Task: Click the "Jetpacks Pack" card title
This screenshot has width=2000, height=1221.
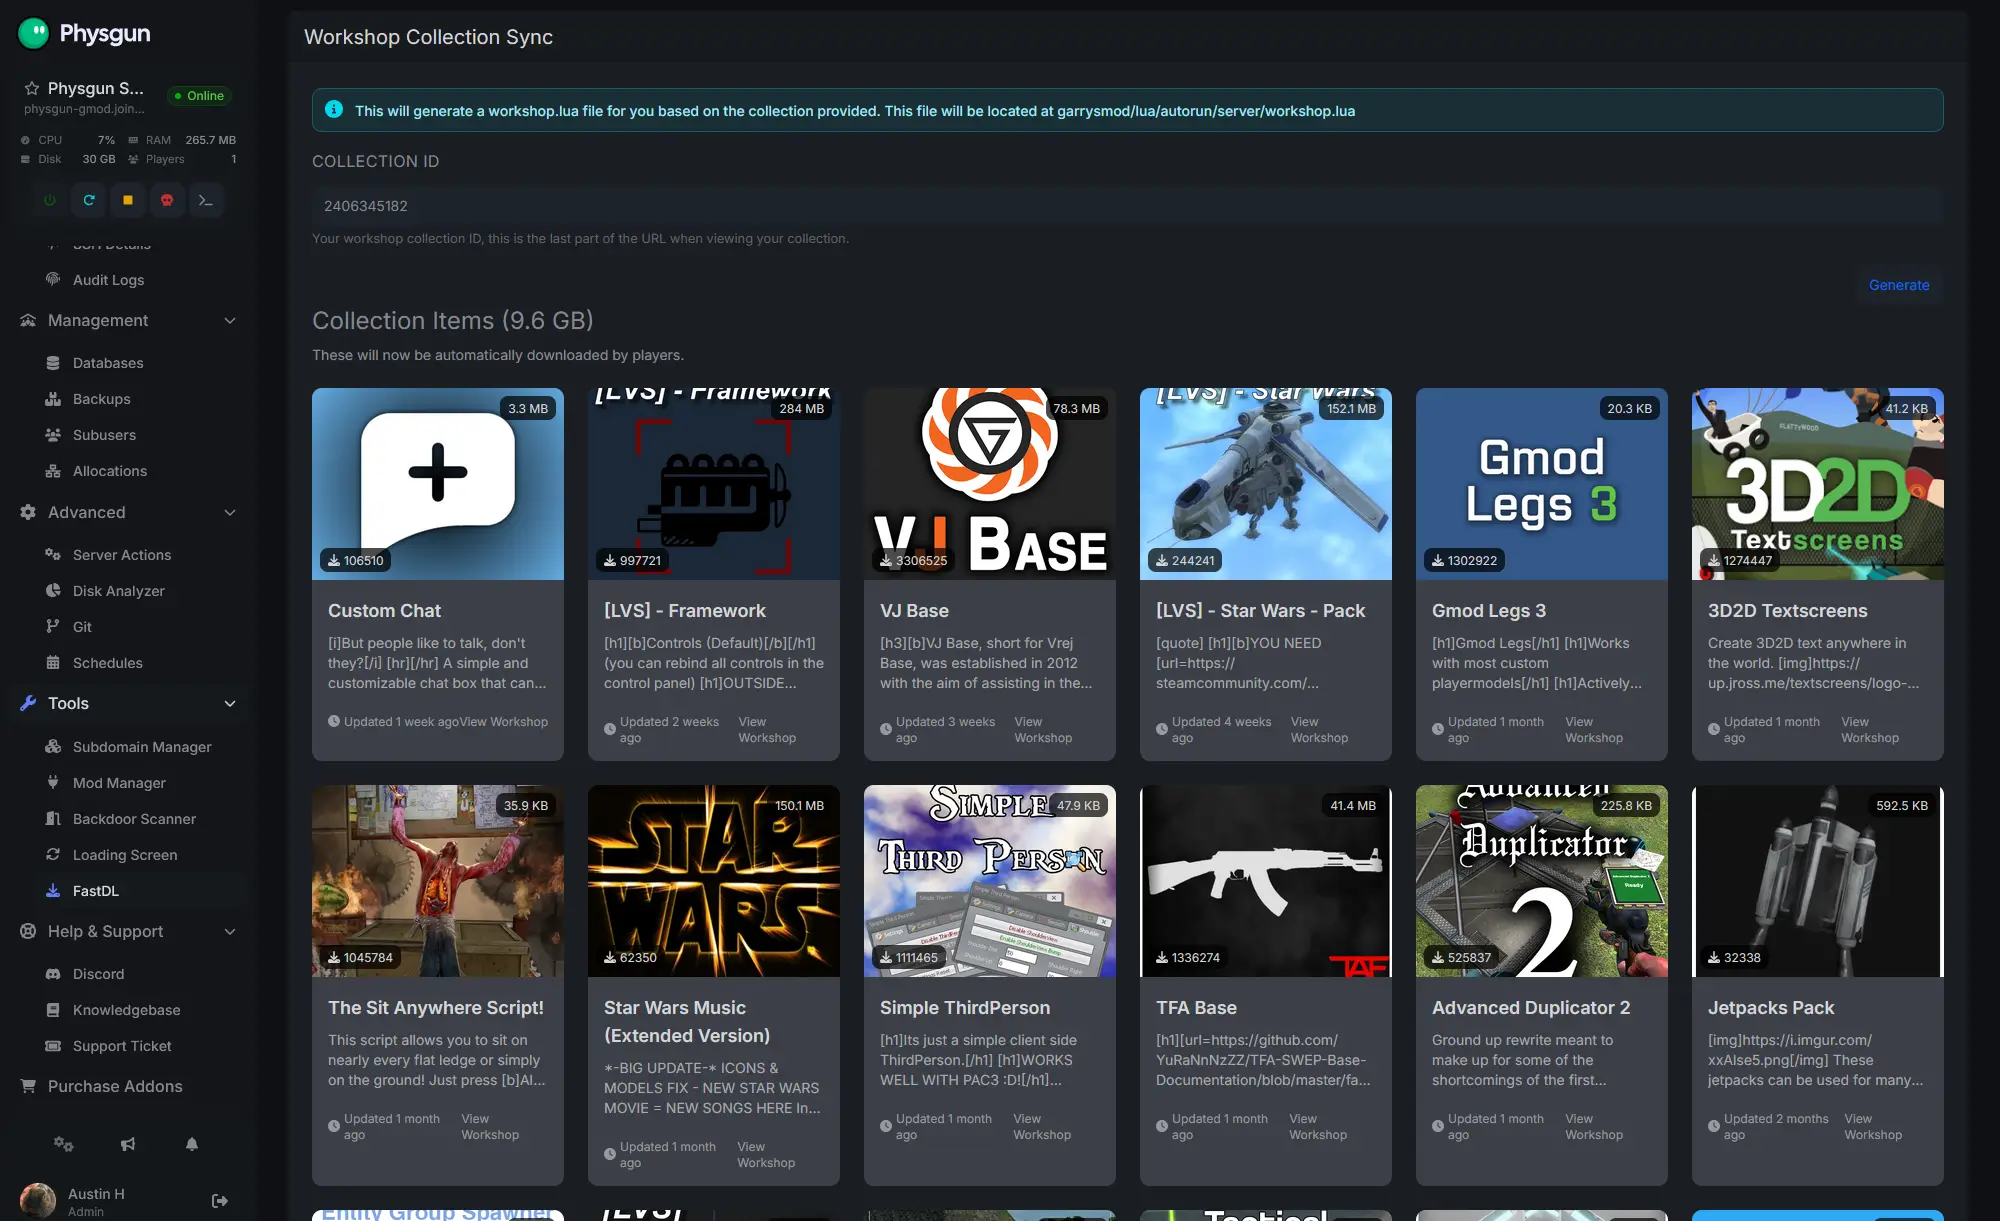Action: [1771, 1008]
